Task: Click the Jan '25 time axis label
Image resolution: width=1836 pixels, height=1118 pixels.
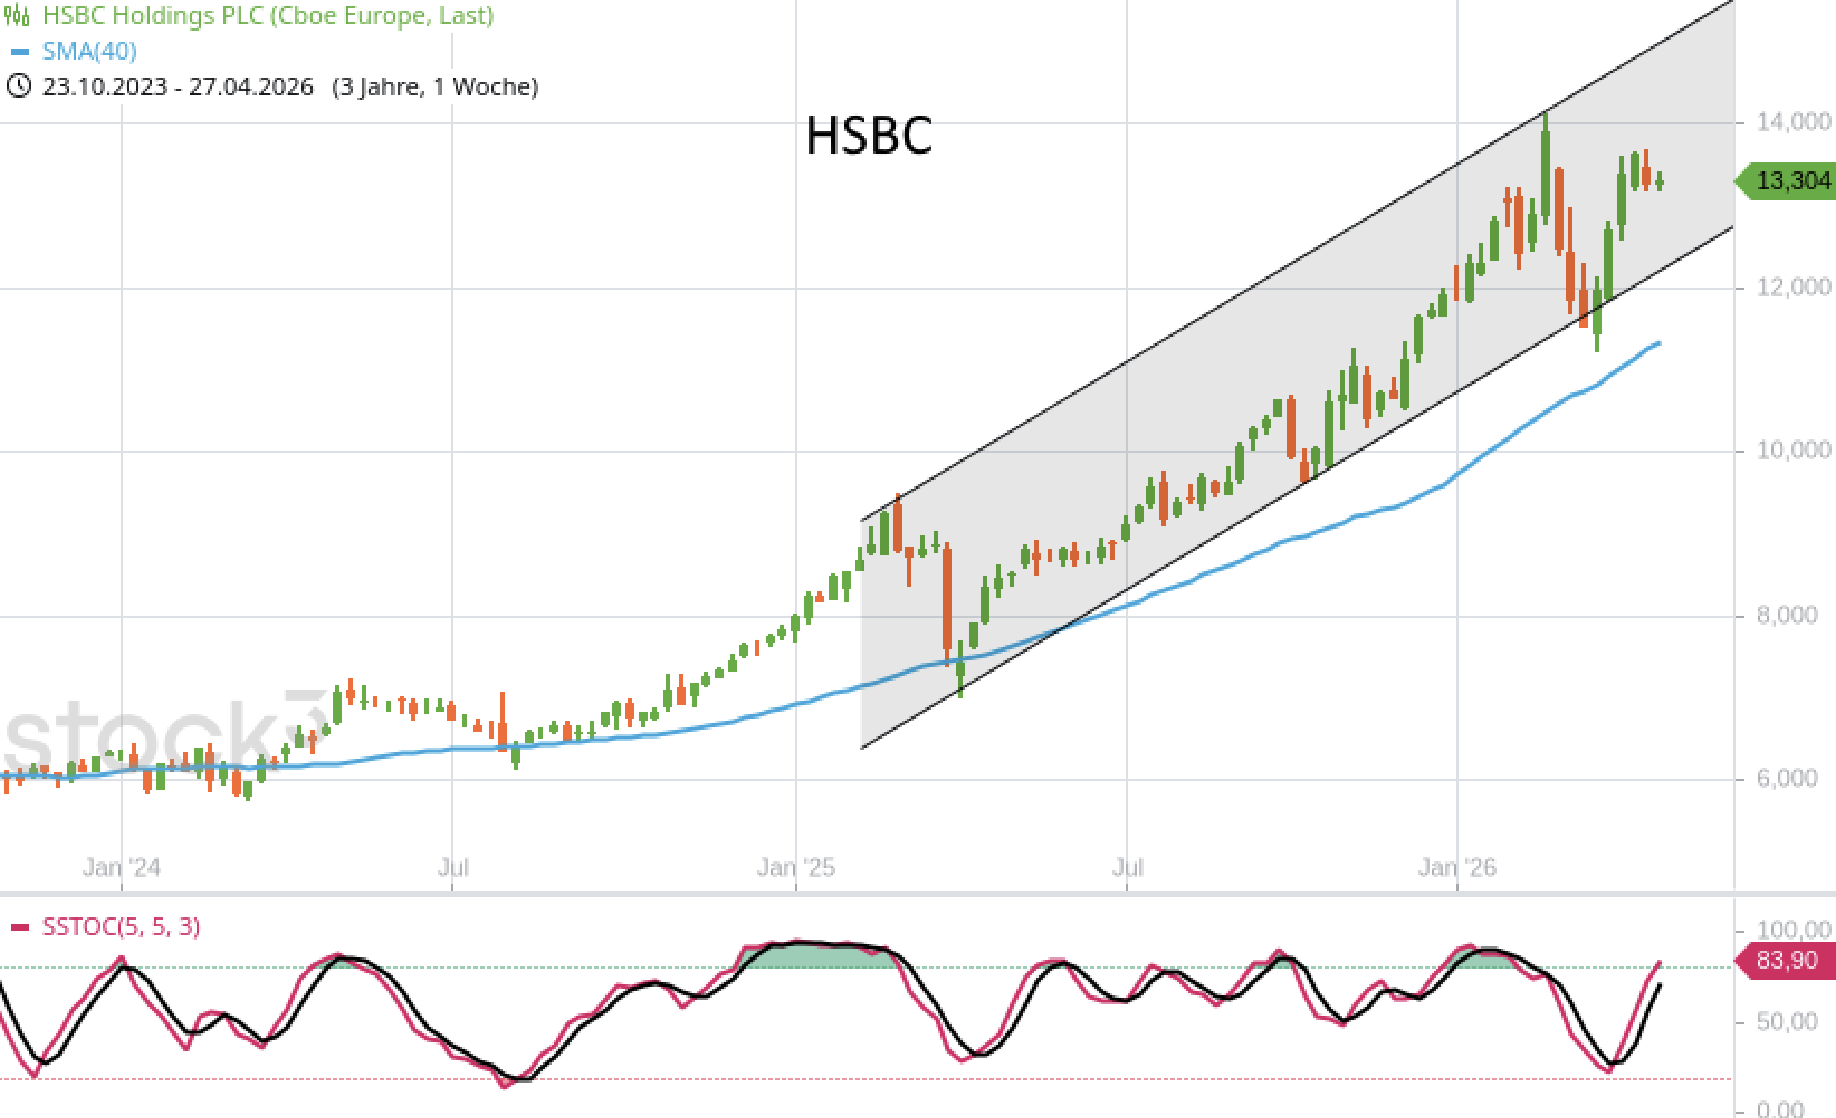Action: 795,867
